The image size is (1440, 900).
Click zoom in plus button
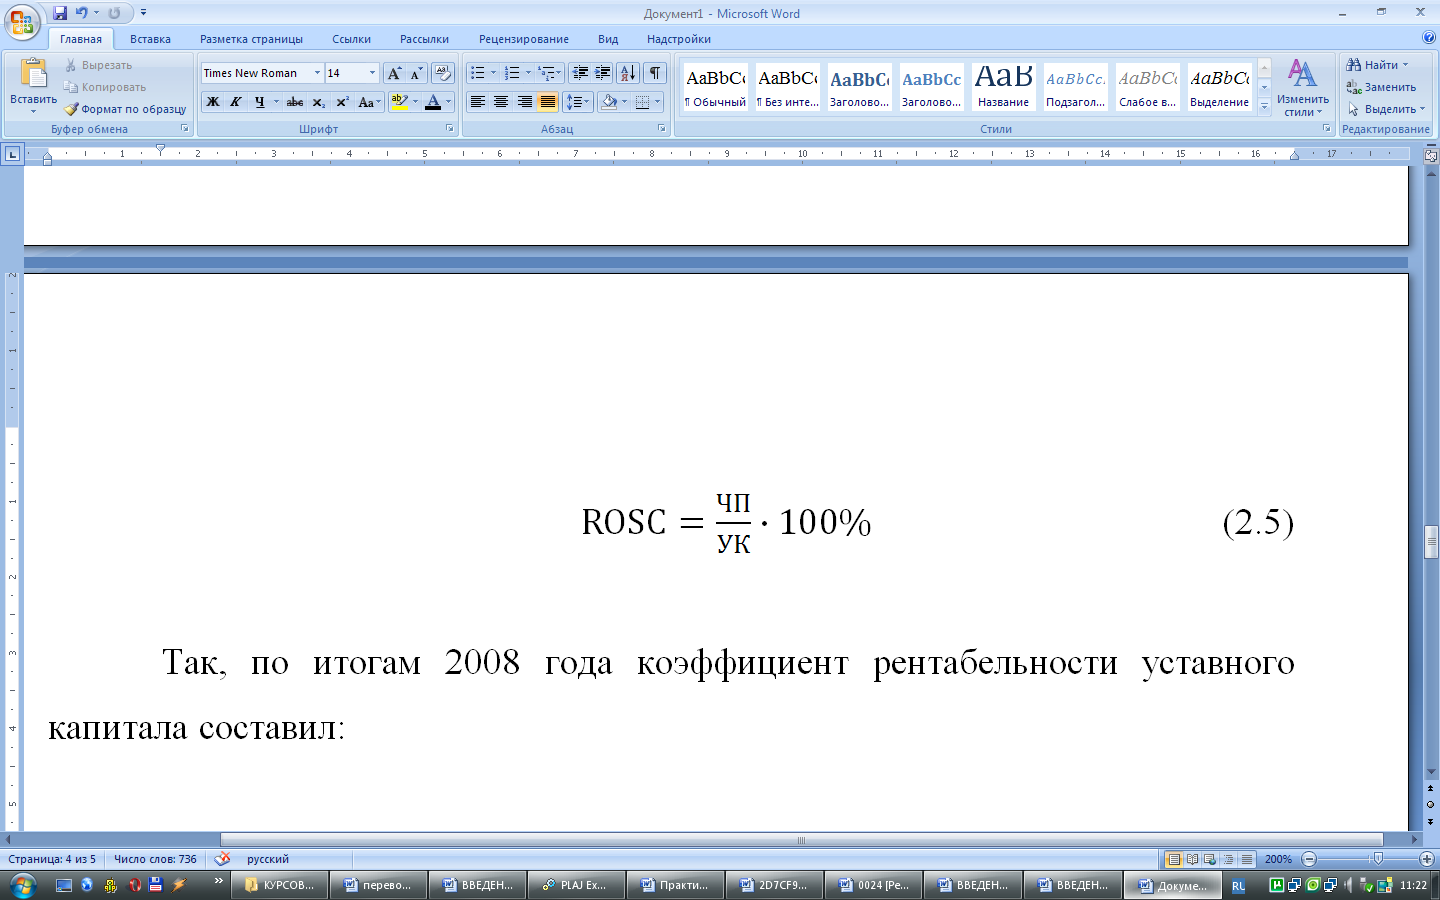1427,859
